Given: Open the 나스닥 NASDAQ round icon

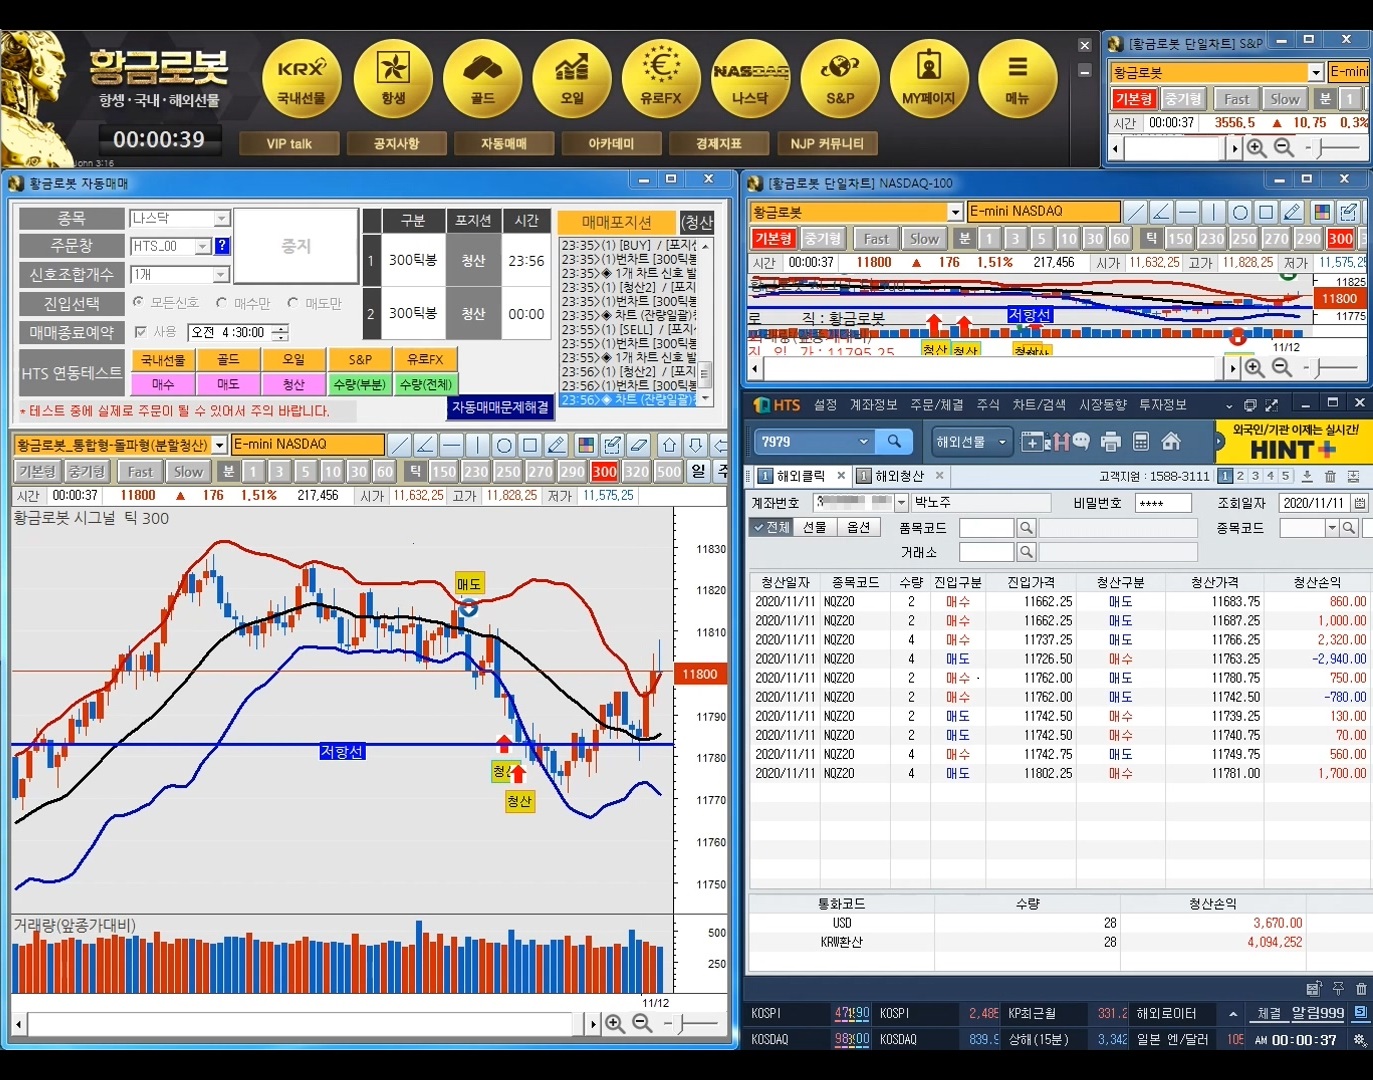Looking at the screenshot, I should pos(750,80).
